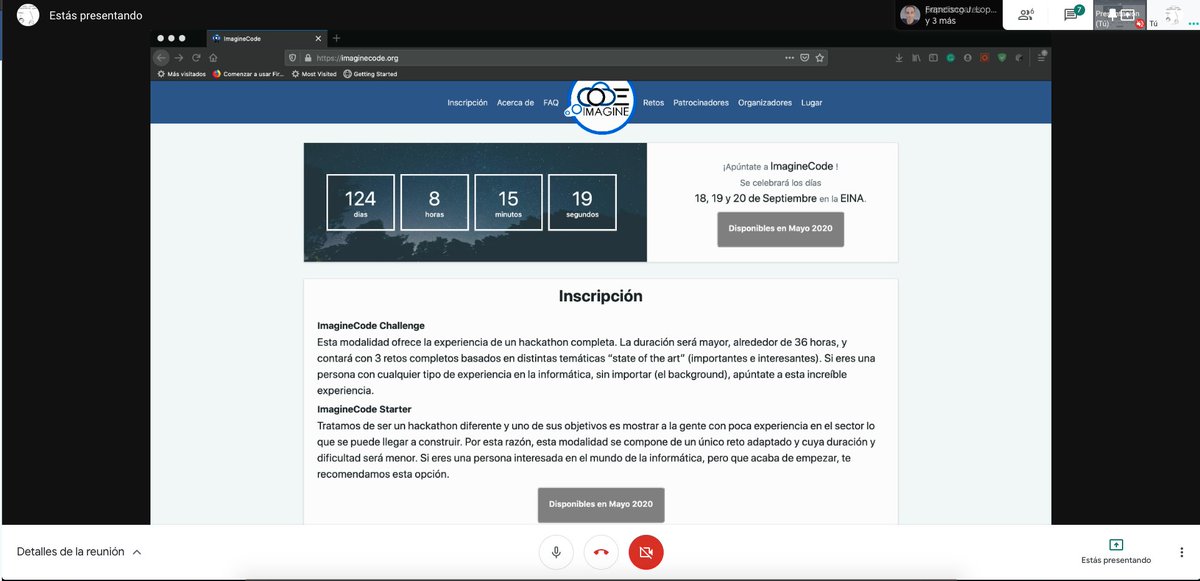Click the 18, 19 y 20 de Septiembre text
This screenshot has width=1200, height=581.
click(x=756, y=198)
